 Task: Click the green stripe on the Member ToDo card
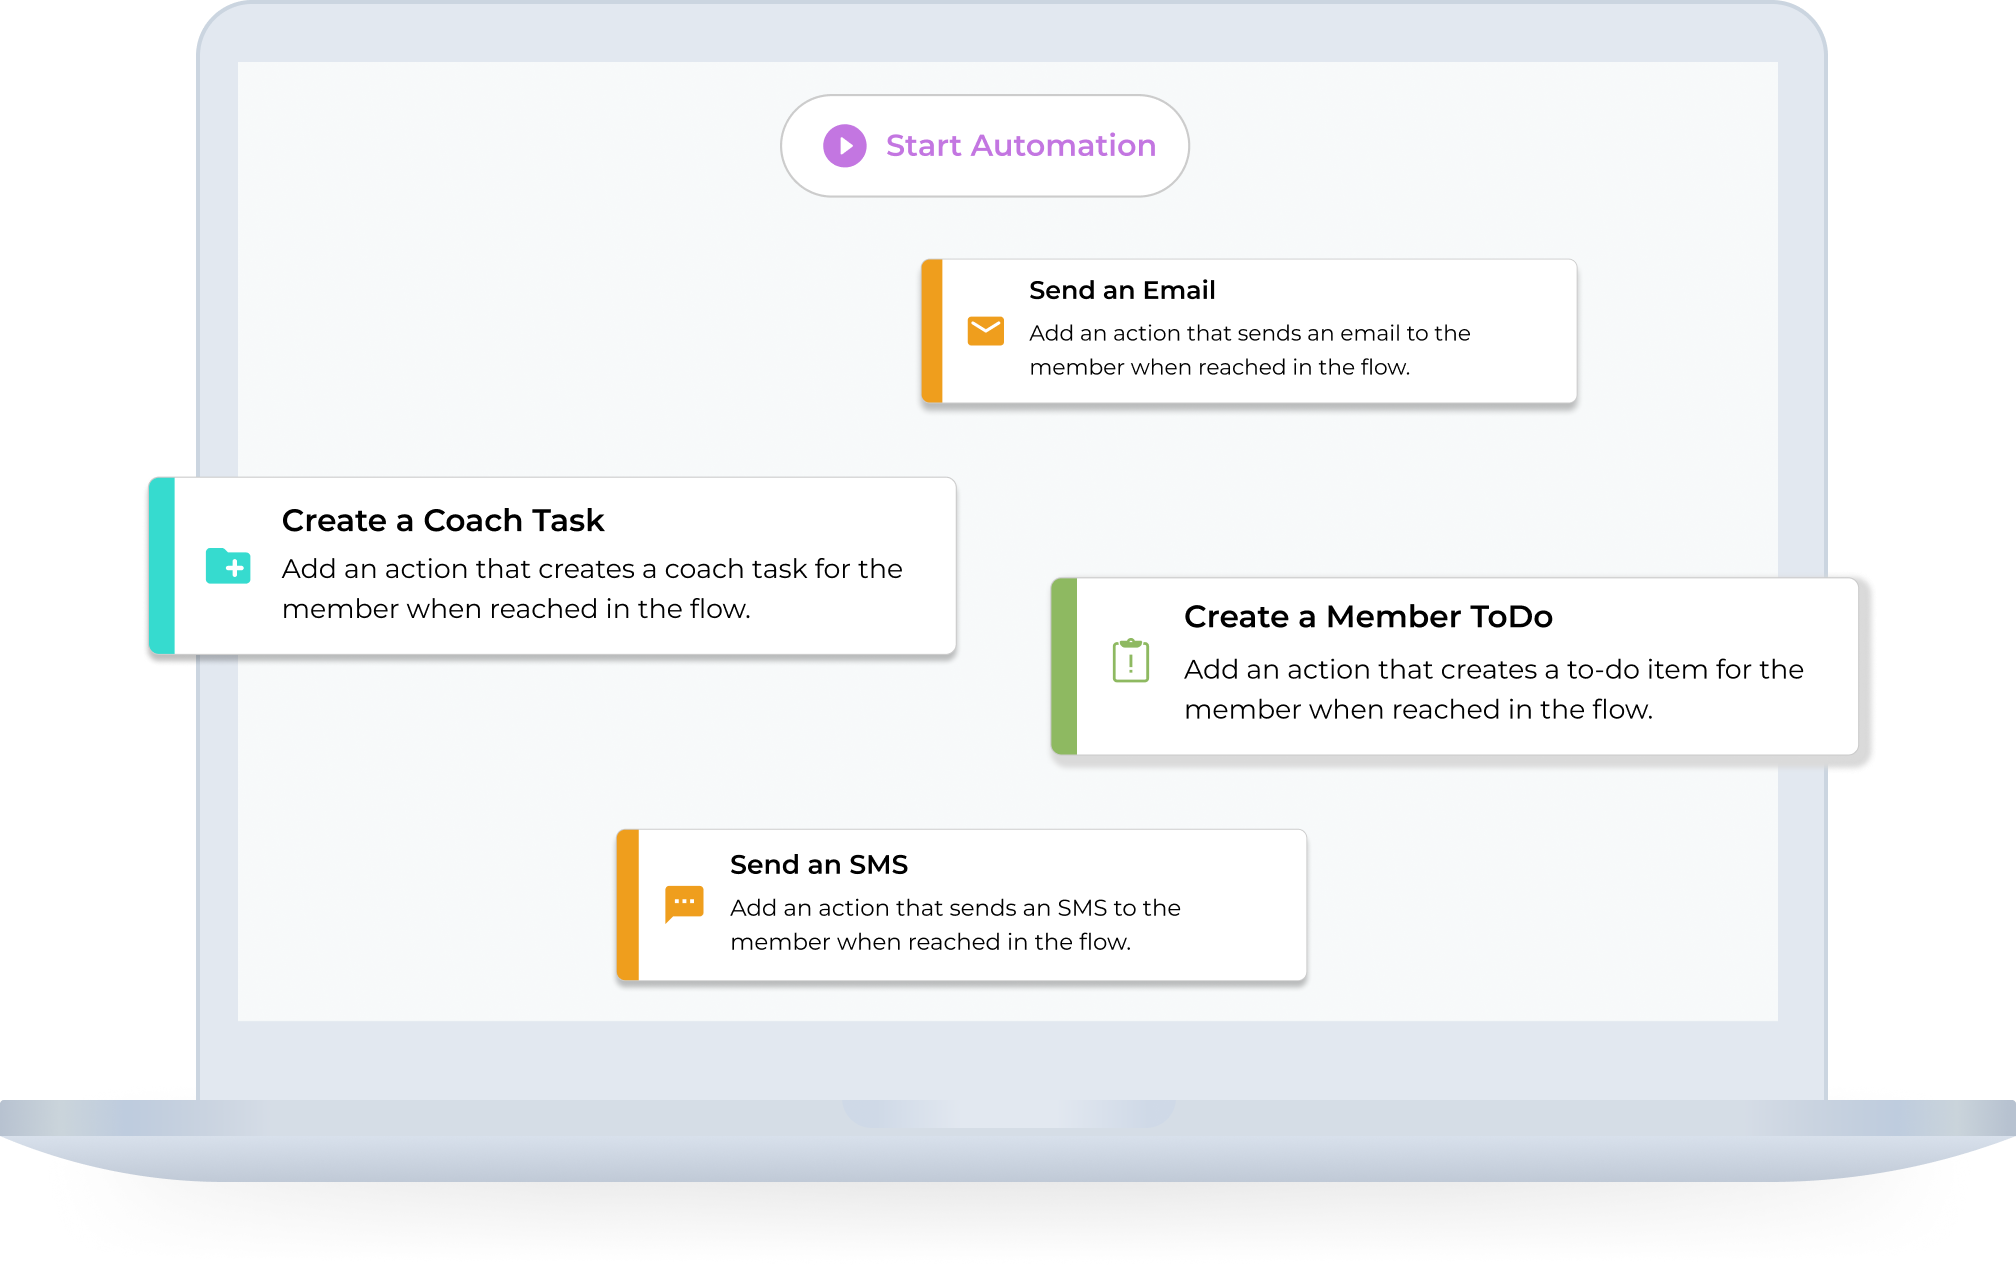click(1065, 666)
